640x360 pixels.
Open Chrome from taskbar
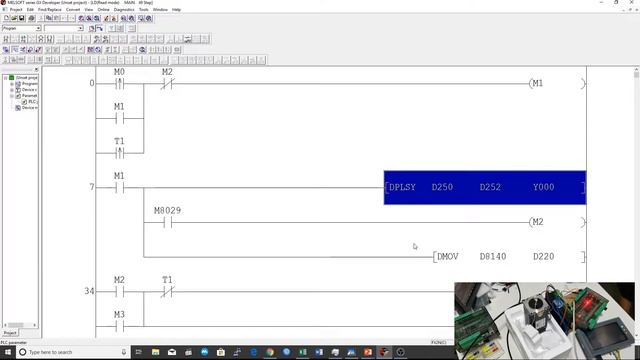270,352
